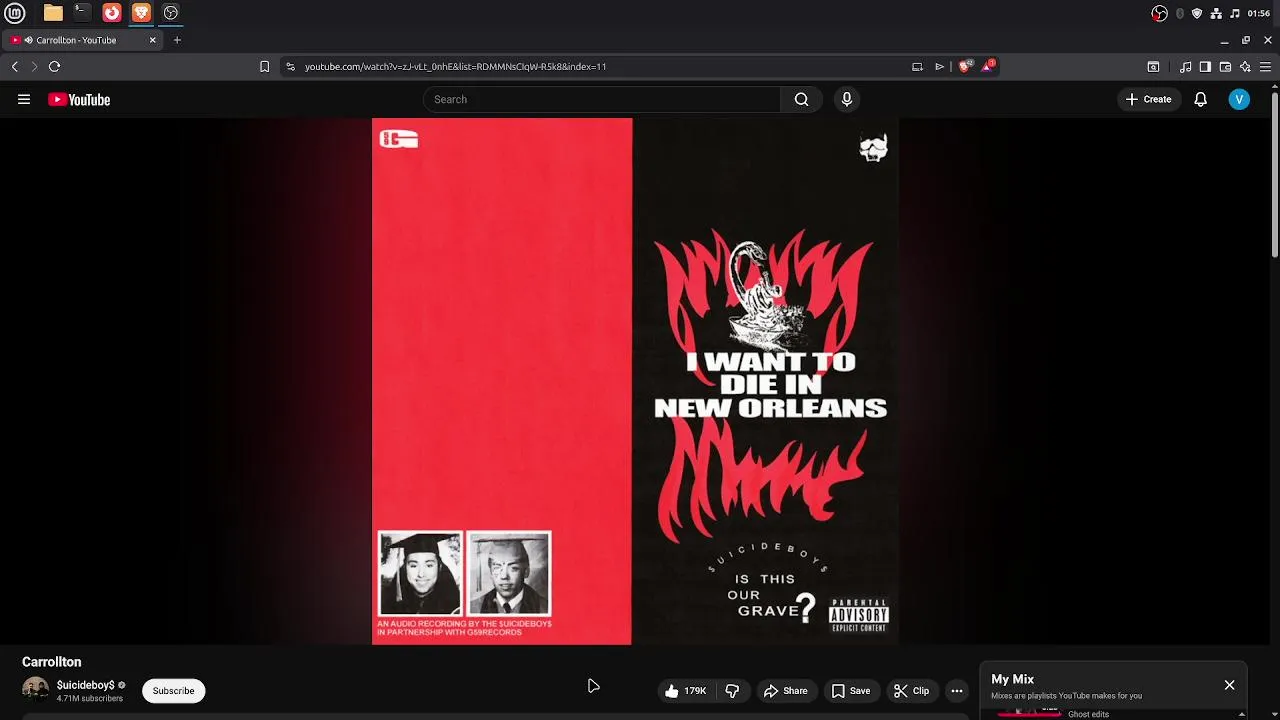View site information icon in address bar

(290, 66)
